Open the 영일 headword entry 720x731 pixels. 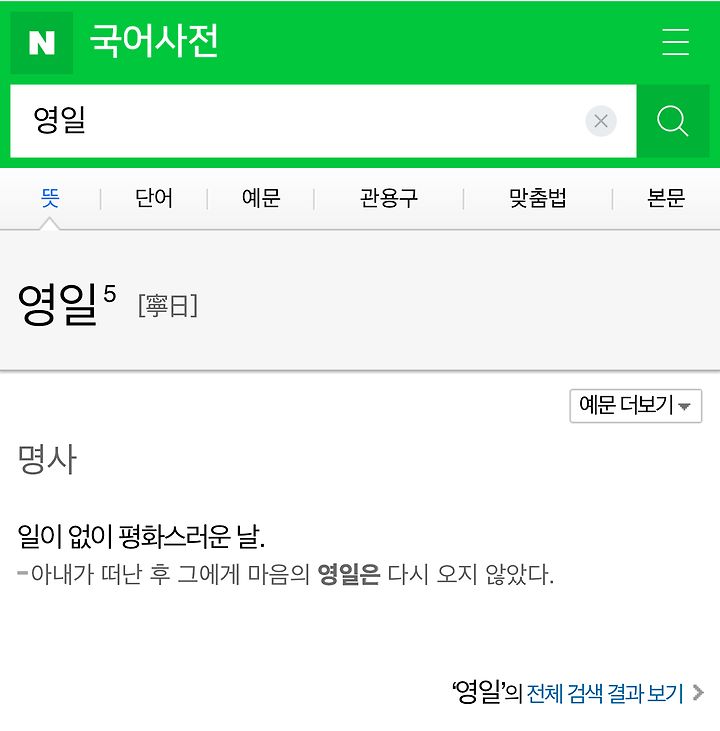(57, 305)
